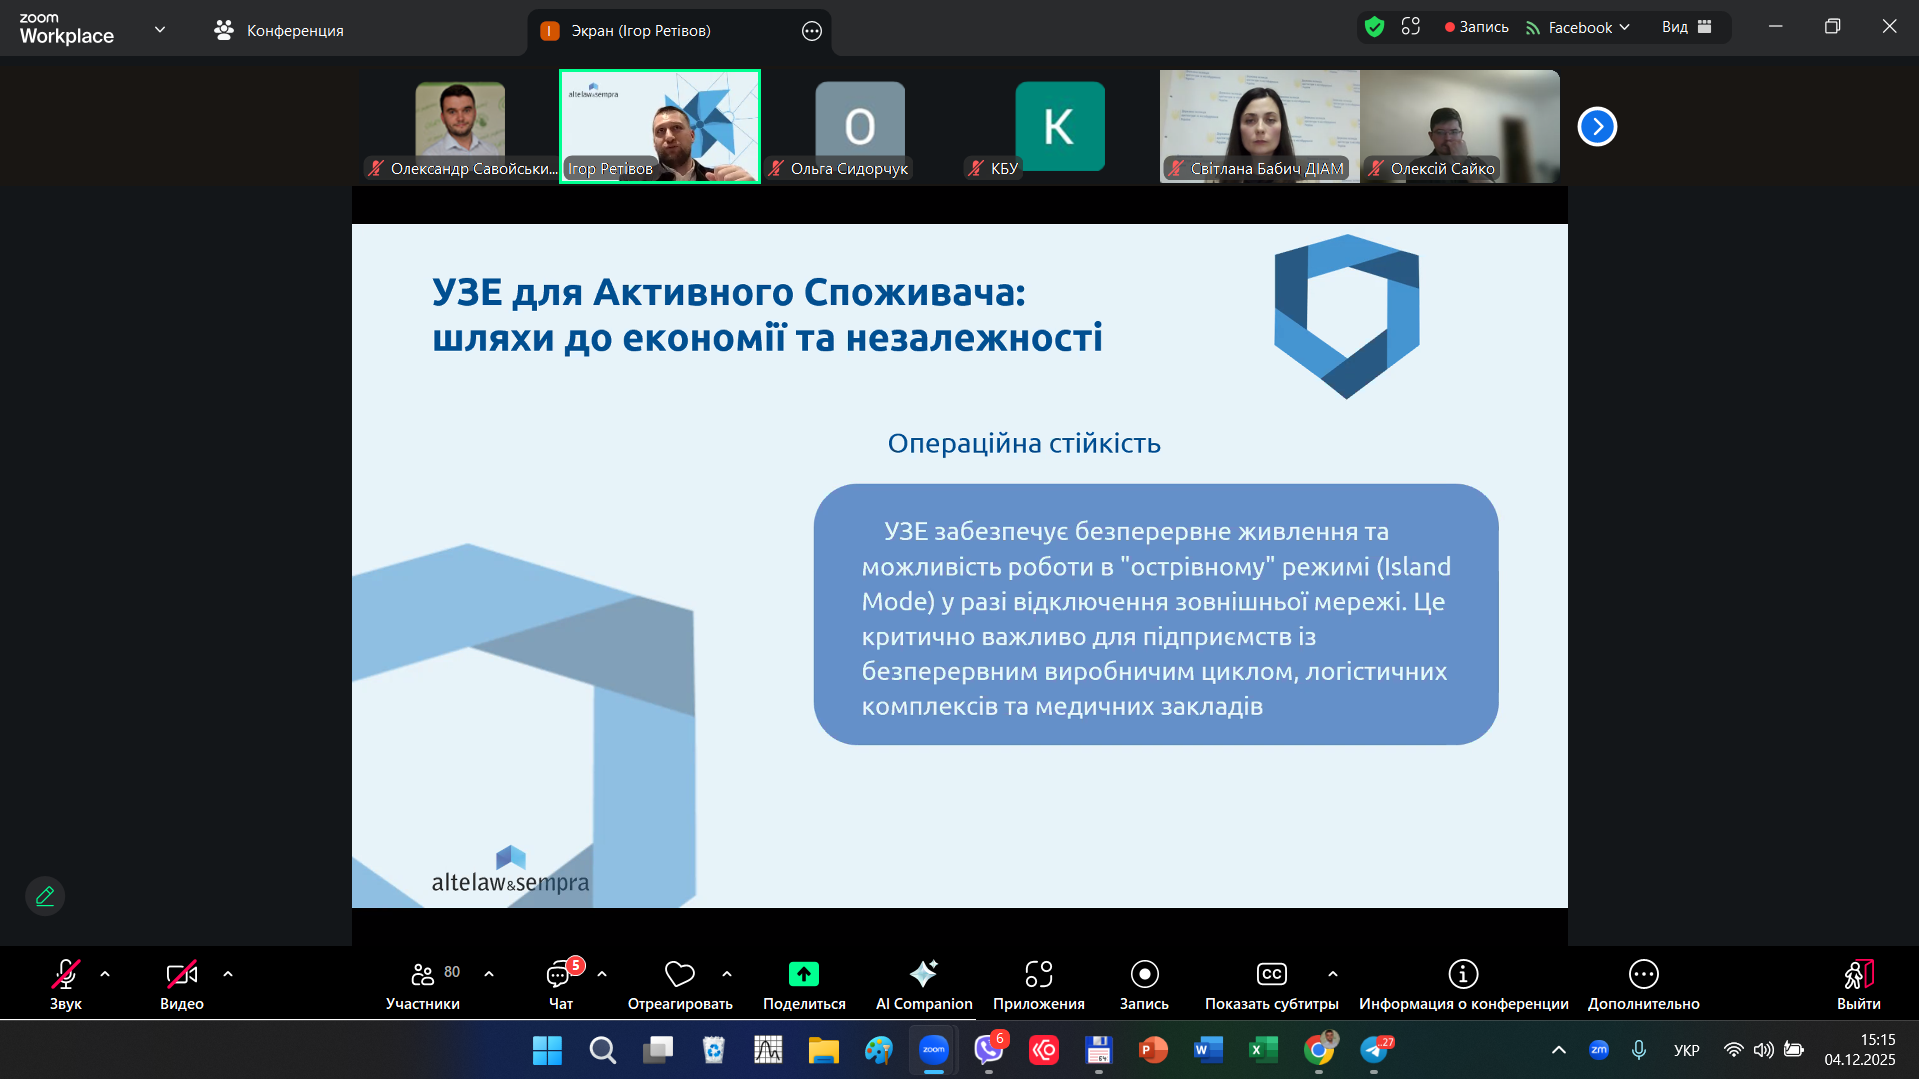
Task: Open the Дополнительно more menu
Action: (1643, 974)
